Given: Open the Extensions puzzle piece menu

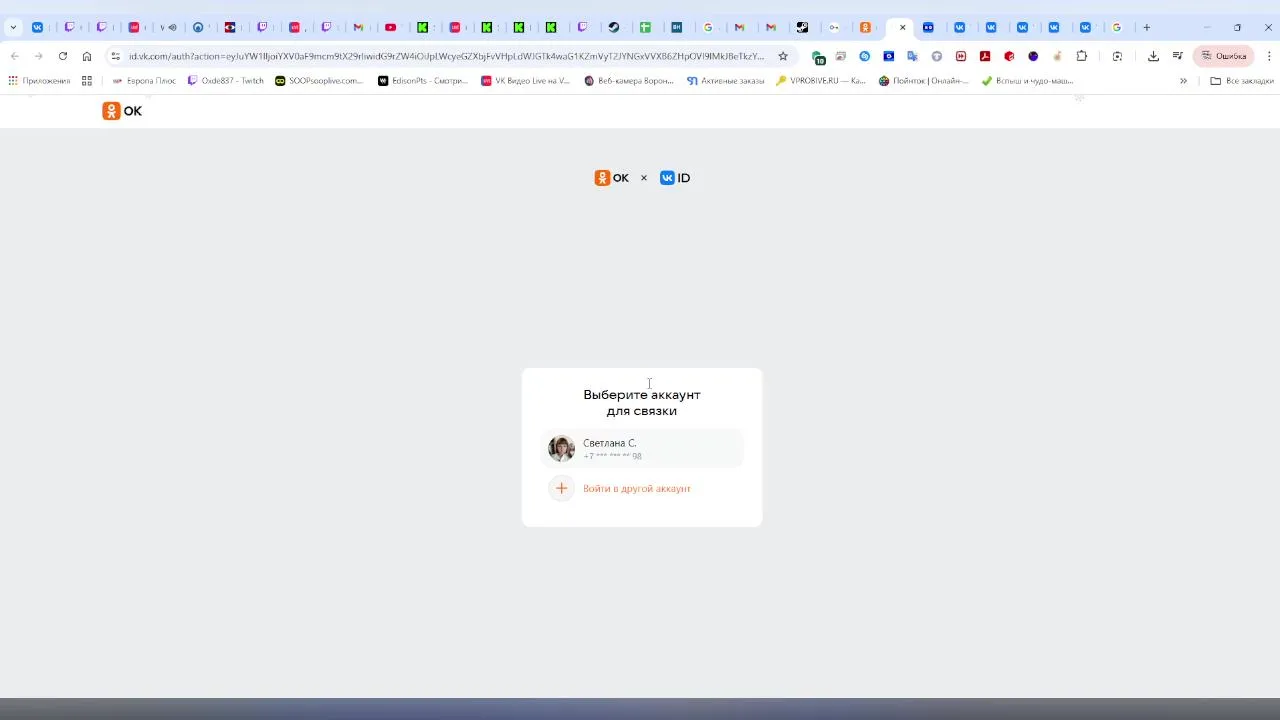Looking at the screenshot, I should point(1082,56).
